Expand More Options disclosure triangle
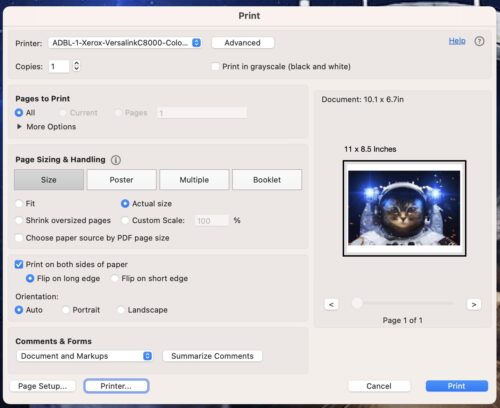The height and width of the screenshot is (408, 500). coord(19,127)
